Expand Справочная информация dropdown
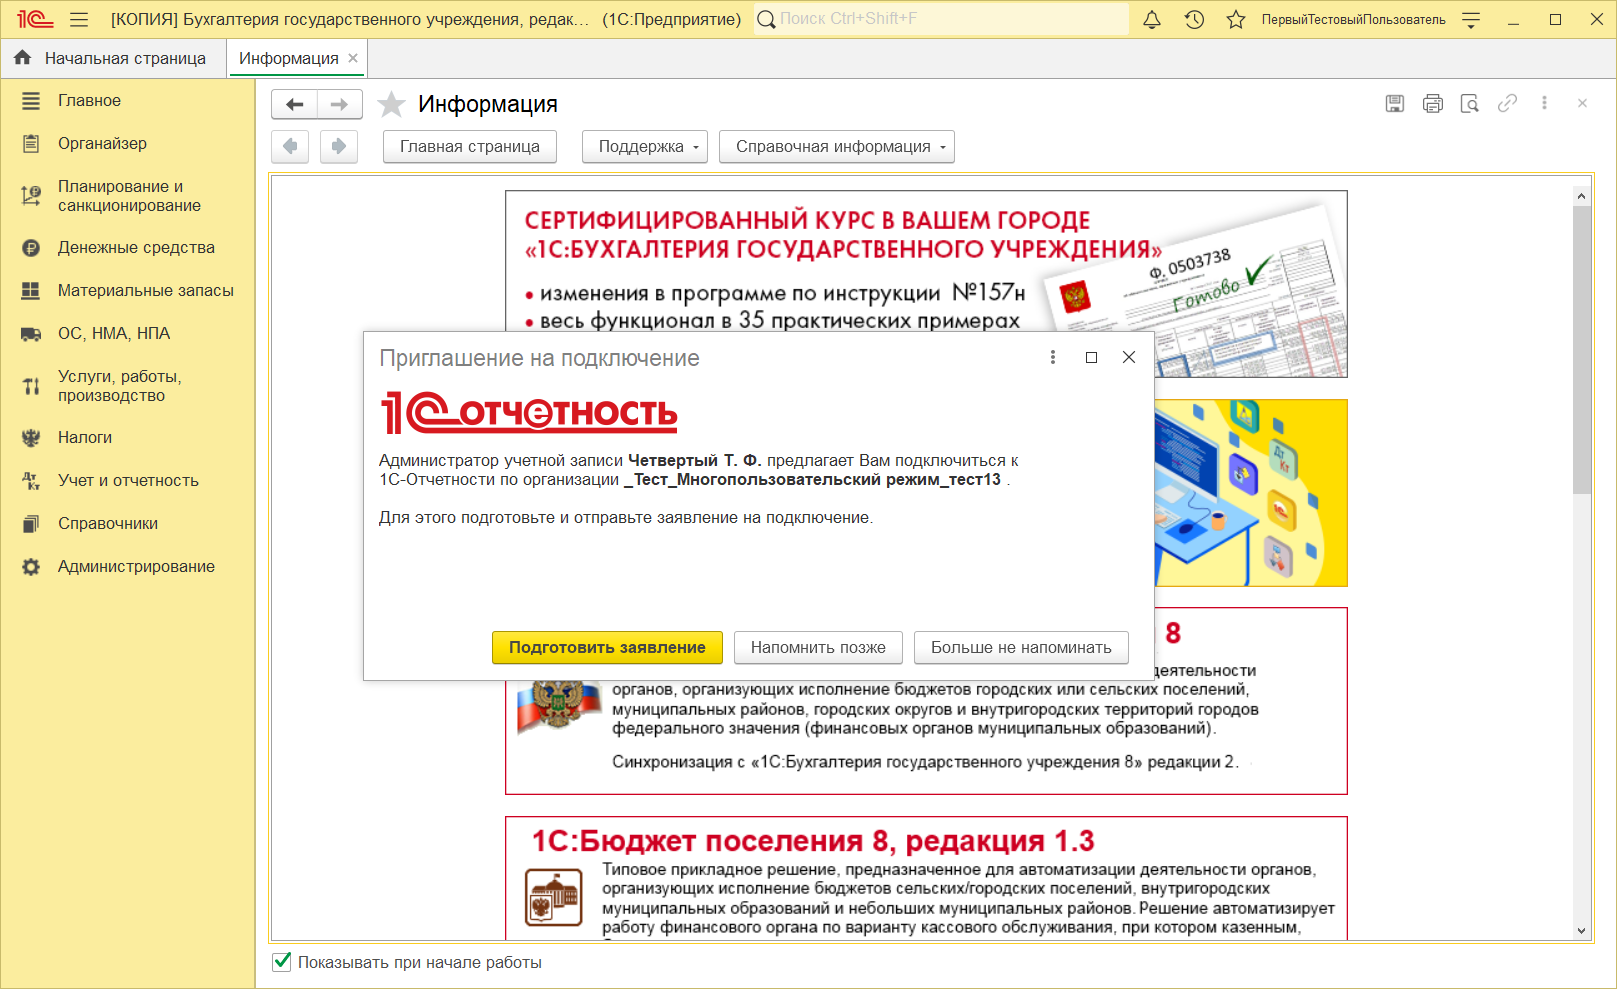The image size is (1617, 989). click(837, 146)
